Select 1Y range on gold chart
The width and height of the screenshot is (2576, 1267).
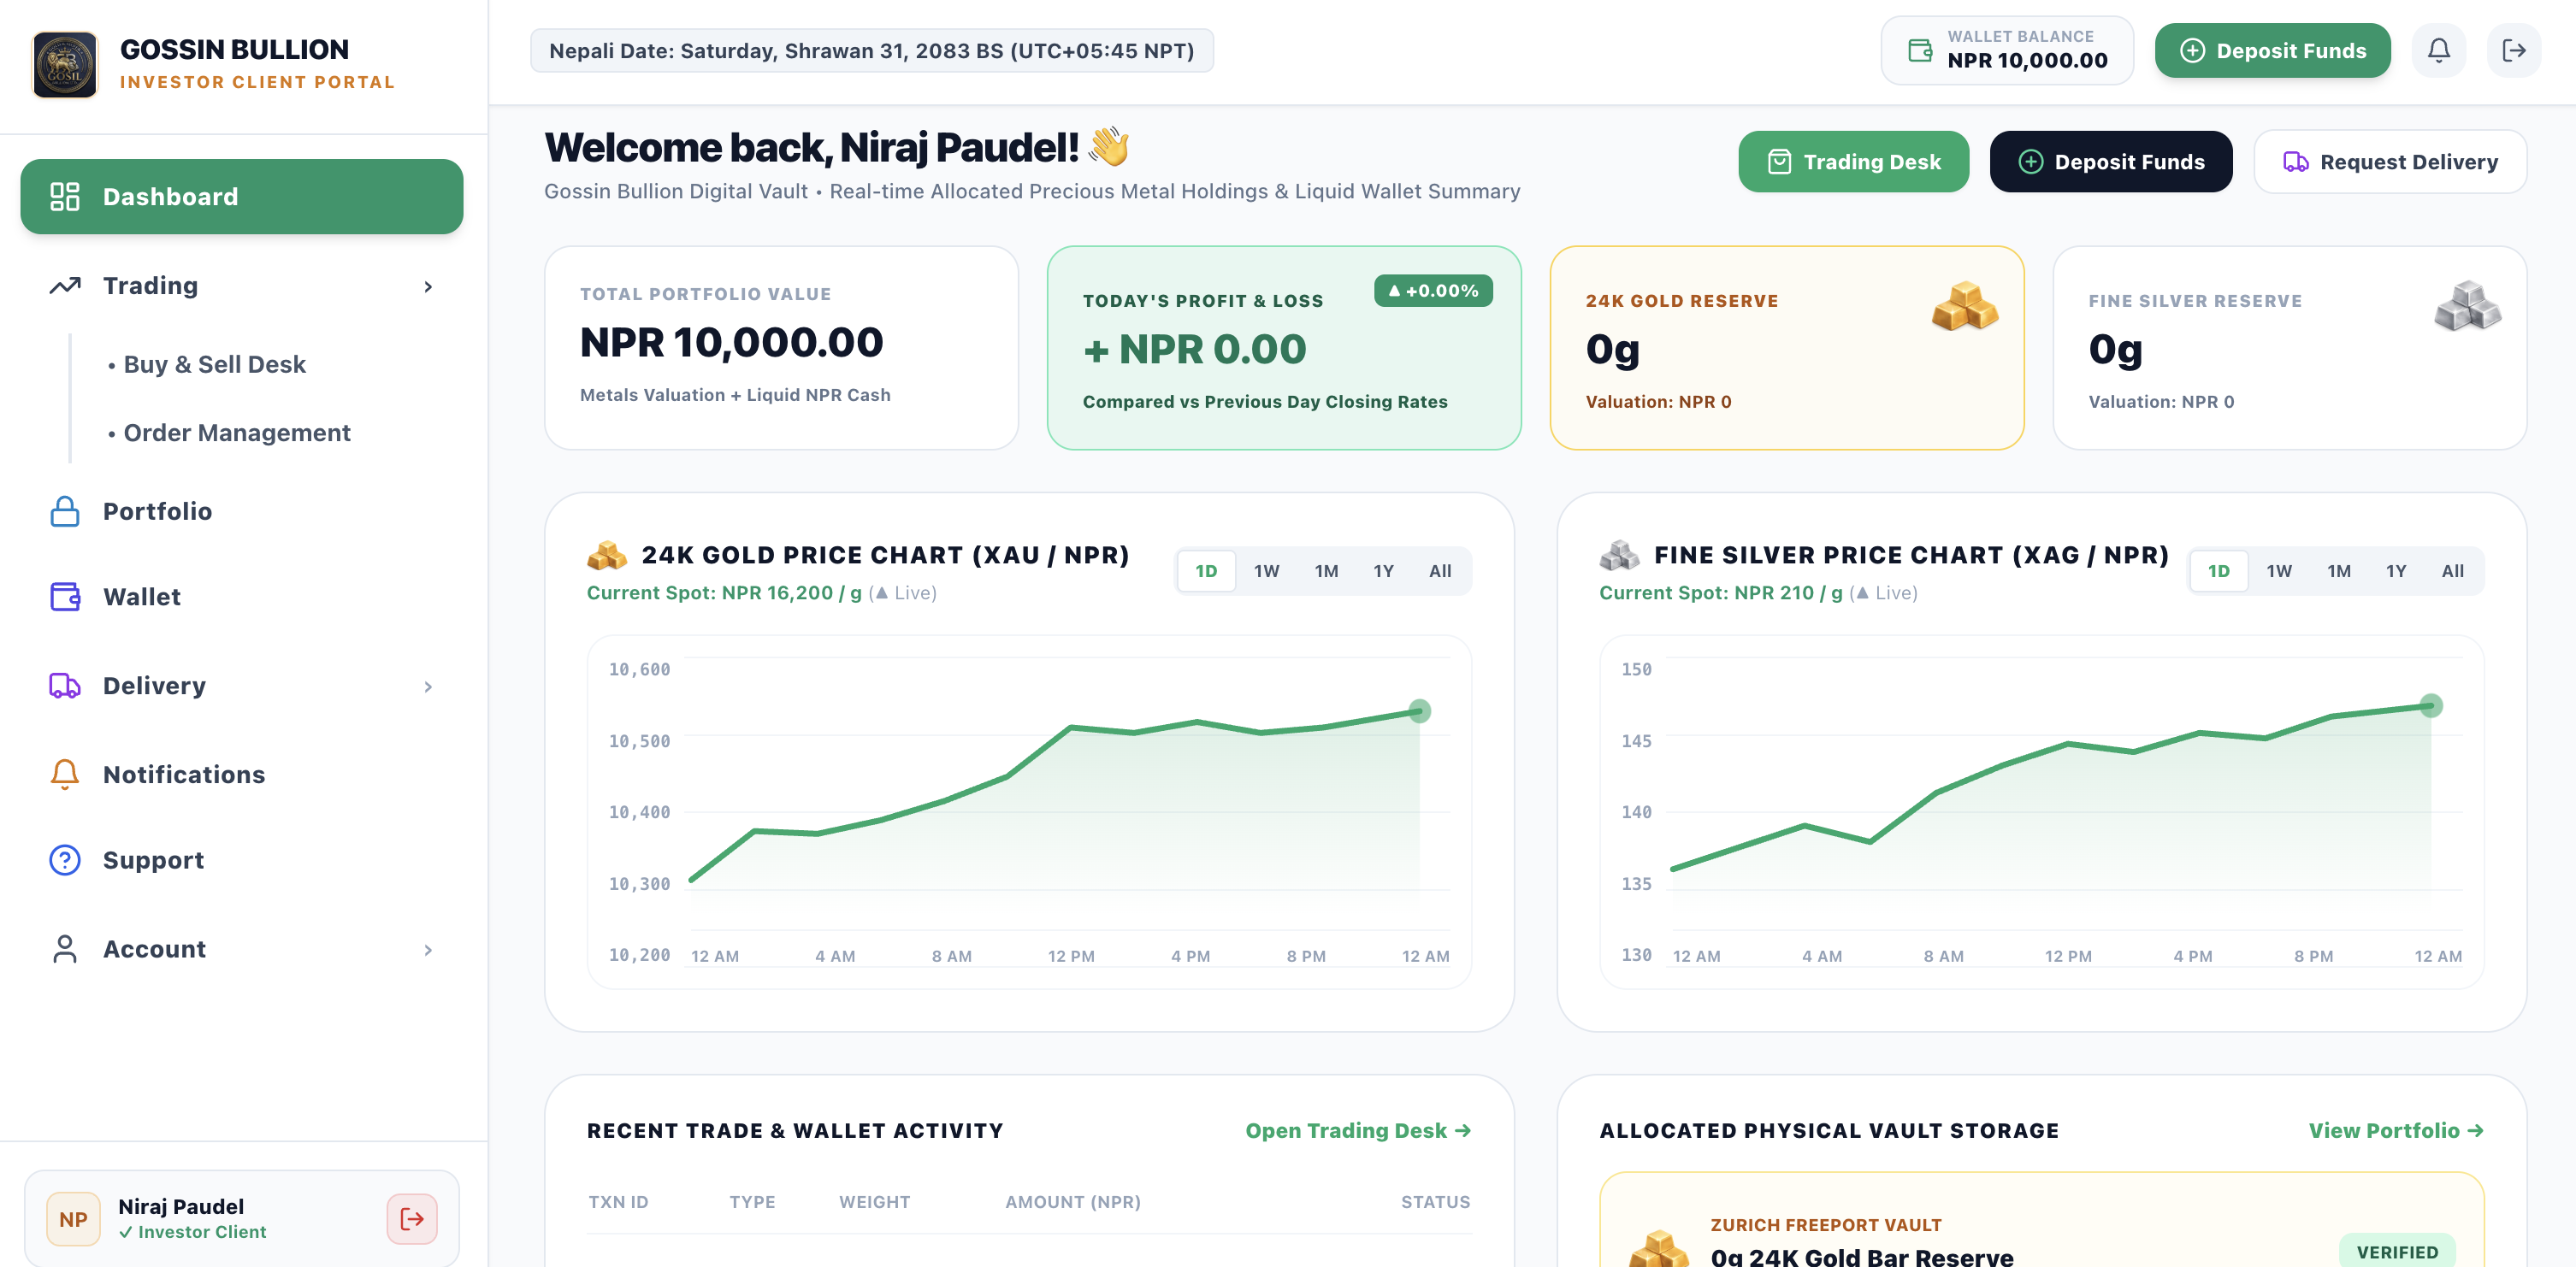[1383, 571]
